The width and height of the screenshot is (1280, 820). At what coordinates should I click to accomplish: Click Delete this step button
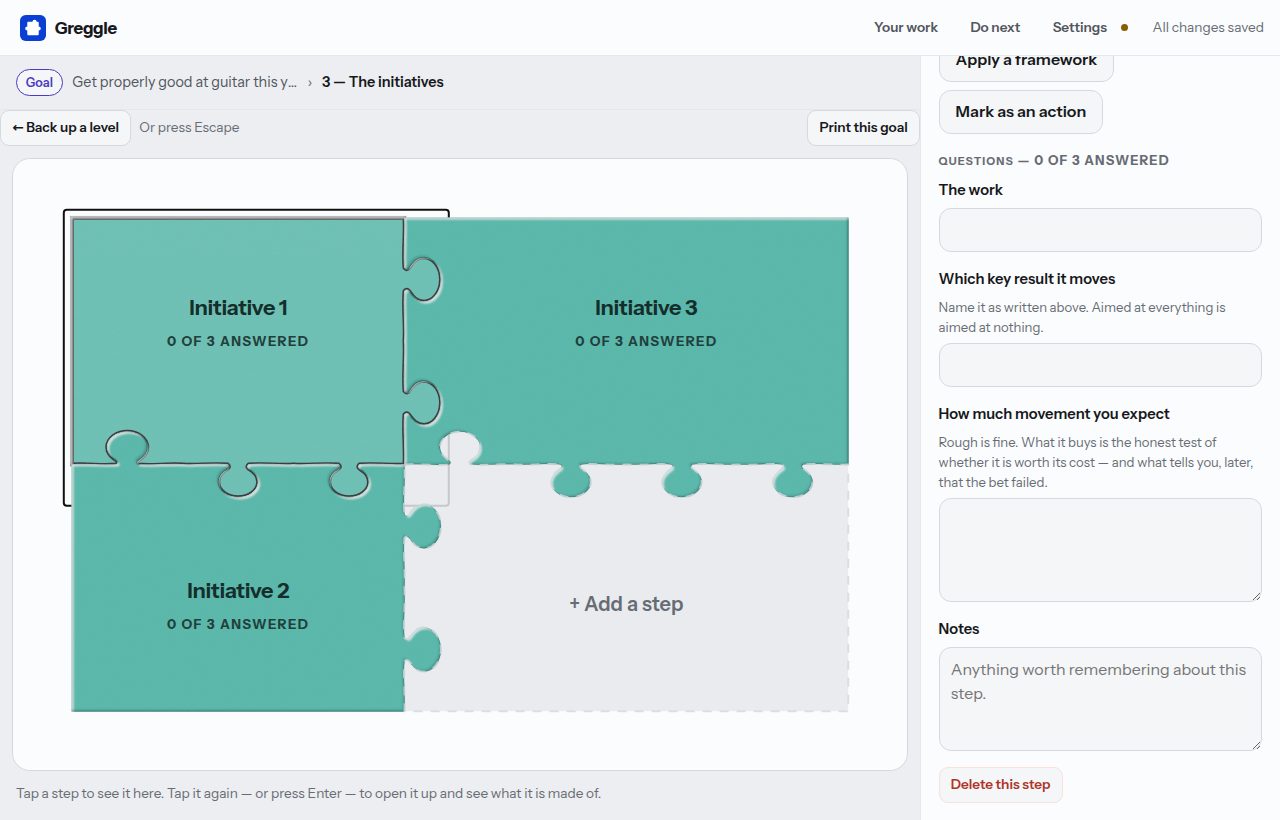tap(1000, 785)
